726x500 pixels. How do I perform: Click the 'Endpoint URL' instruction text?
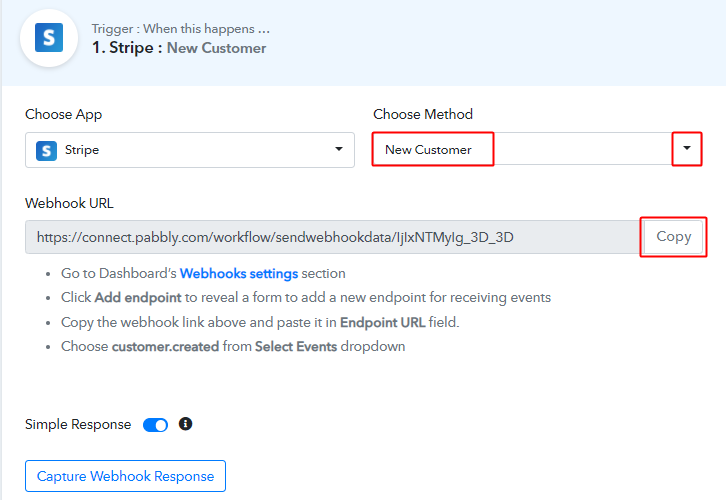382,322
